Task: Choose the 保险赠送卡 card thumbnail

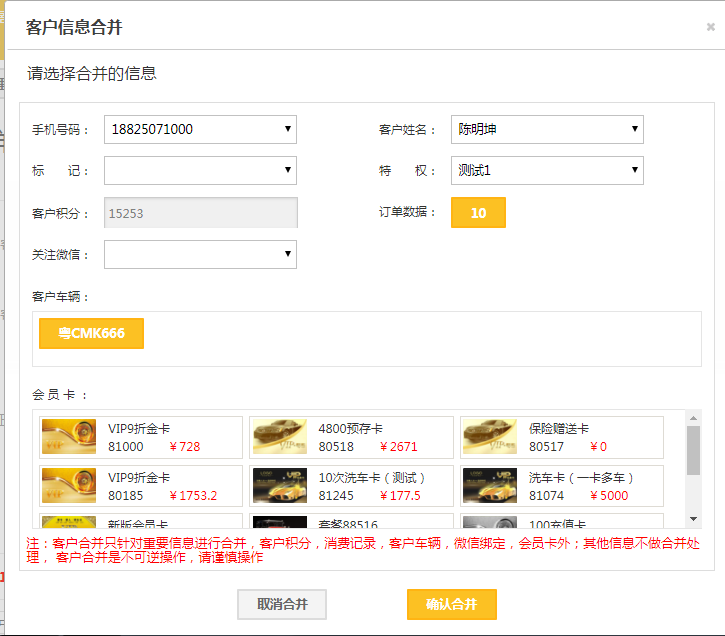Action: (x=490, y=437)
